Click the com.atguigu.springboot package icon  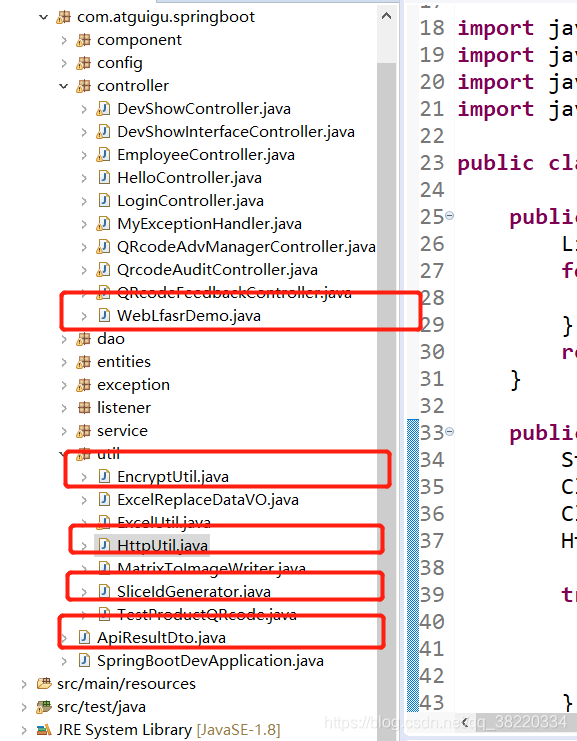(63, 17)
